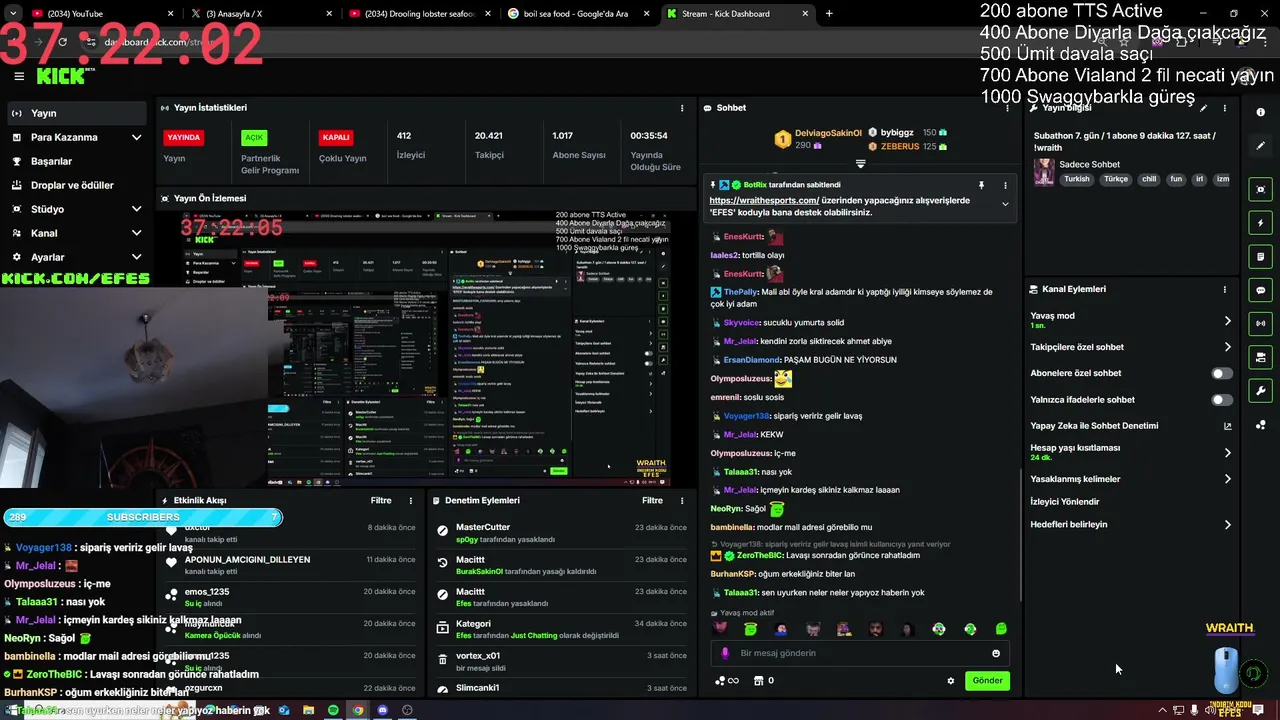Click İzleyici Yönlendir
Image resolution: width=1280 pixels, height=720 pixels.
(x=1064, y=502)
